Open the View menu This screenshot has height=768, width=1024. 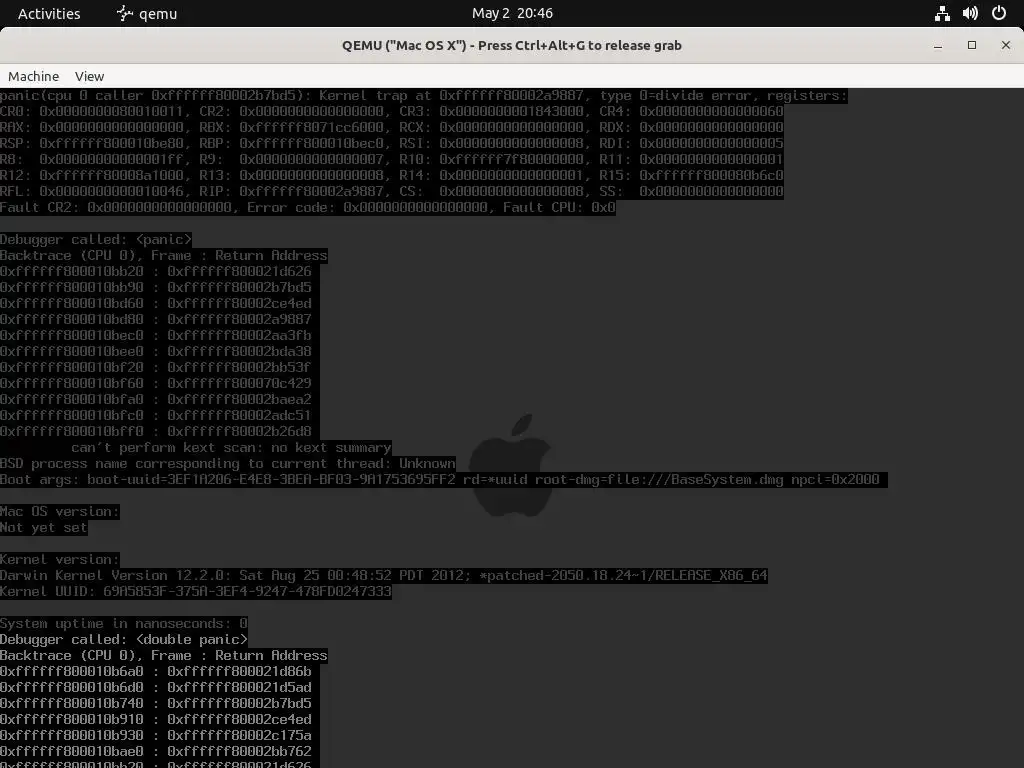pos(89,76)
